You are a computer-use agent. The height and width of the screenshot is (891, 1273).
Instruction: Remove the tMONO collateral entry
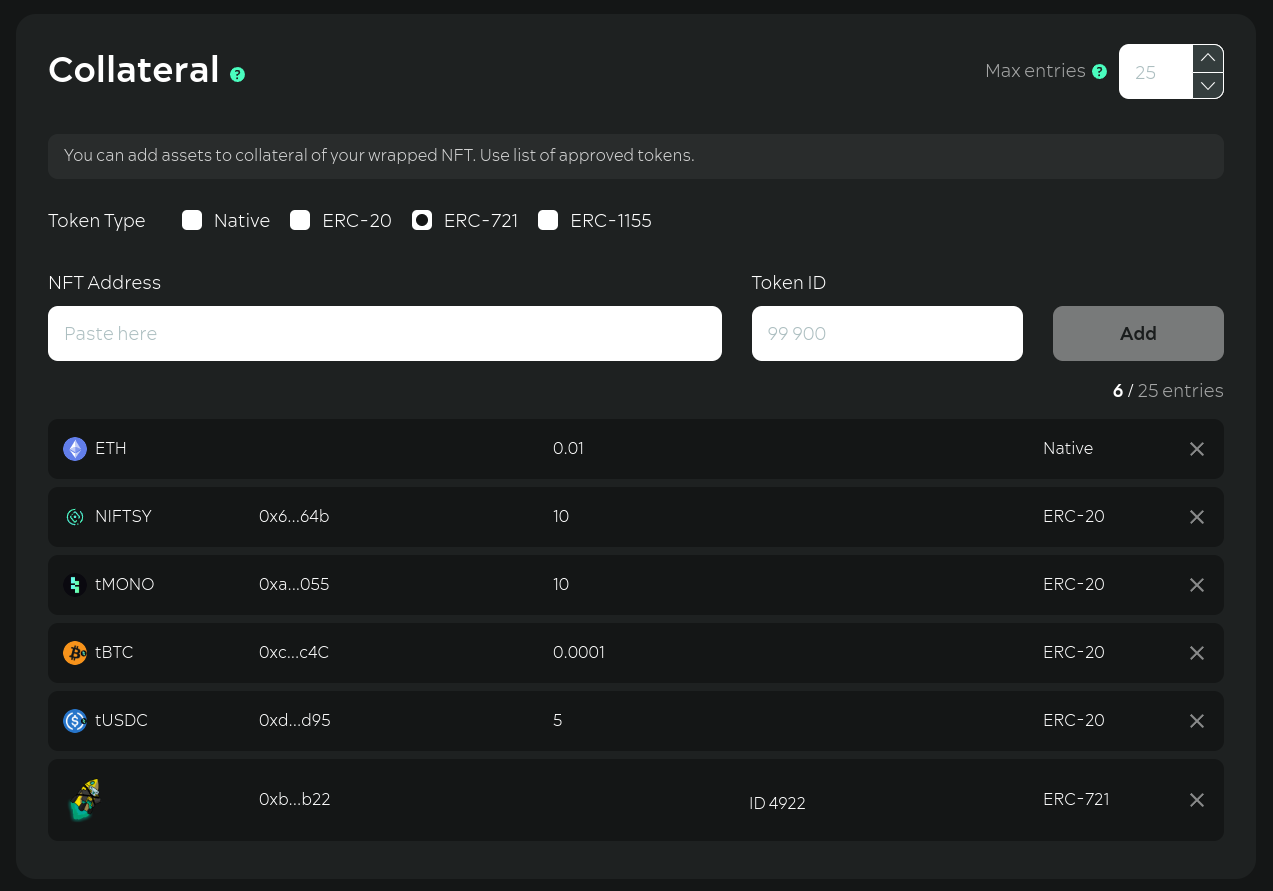[1196, 585]
